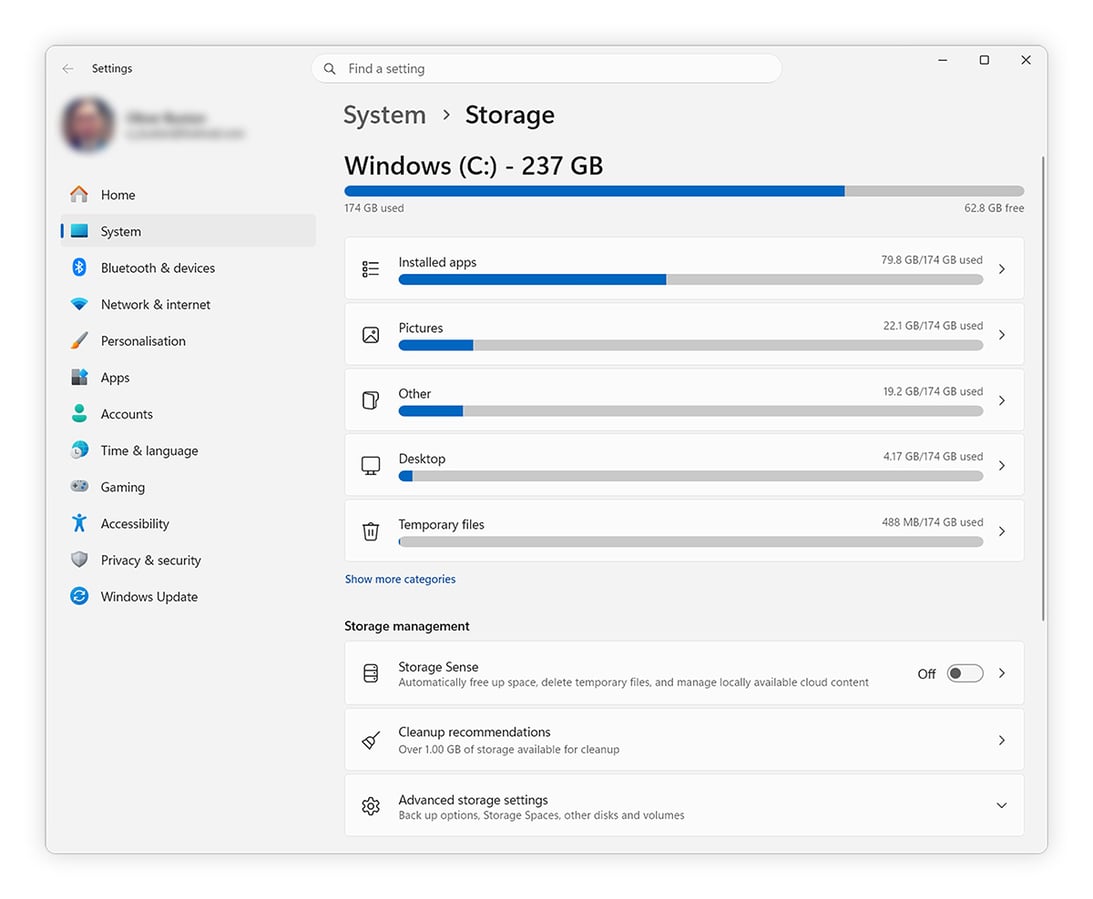The height and width of the screenshot is (899, 1093).
Task: Open Temporary files details chevron
Action: point(1002,531)
